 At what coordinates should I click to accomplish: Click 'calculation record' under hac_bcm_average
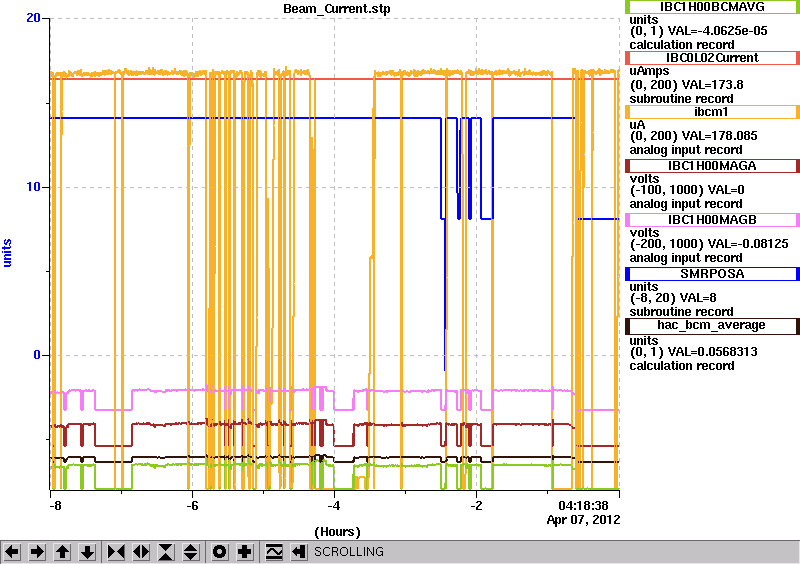pyautogui.click(x=682, y=366)
